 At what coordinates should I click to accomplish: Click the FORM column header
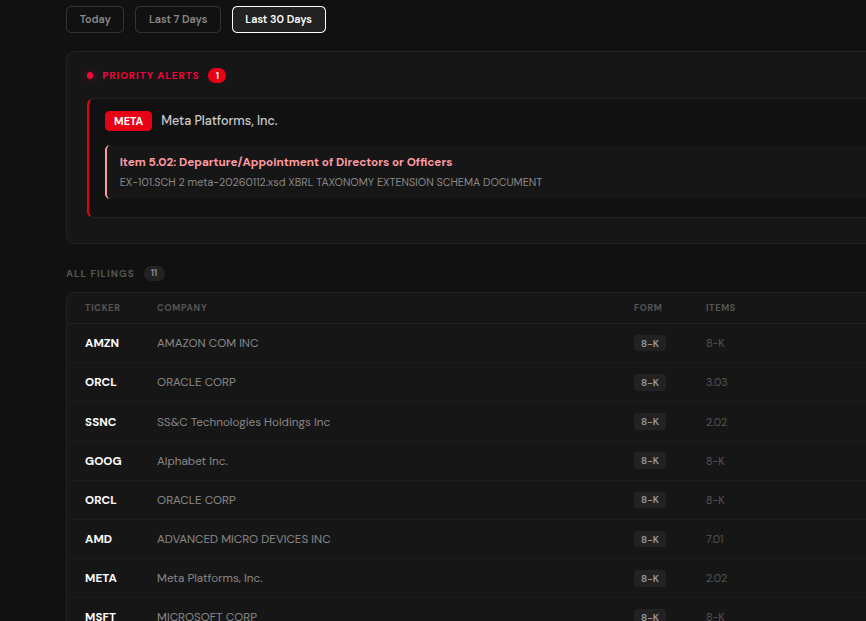click(648, 308)
